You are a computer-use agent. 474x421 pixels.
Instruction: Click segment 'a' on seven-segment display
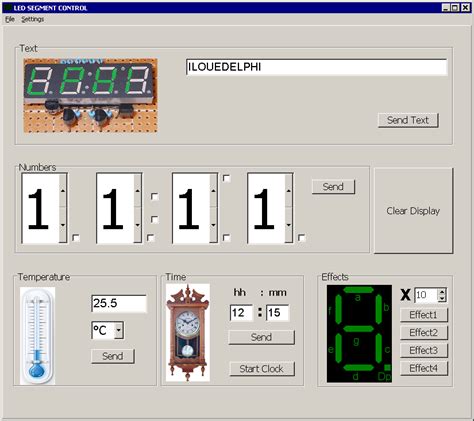pyautogui.click(x=359, y=290)
